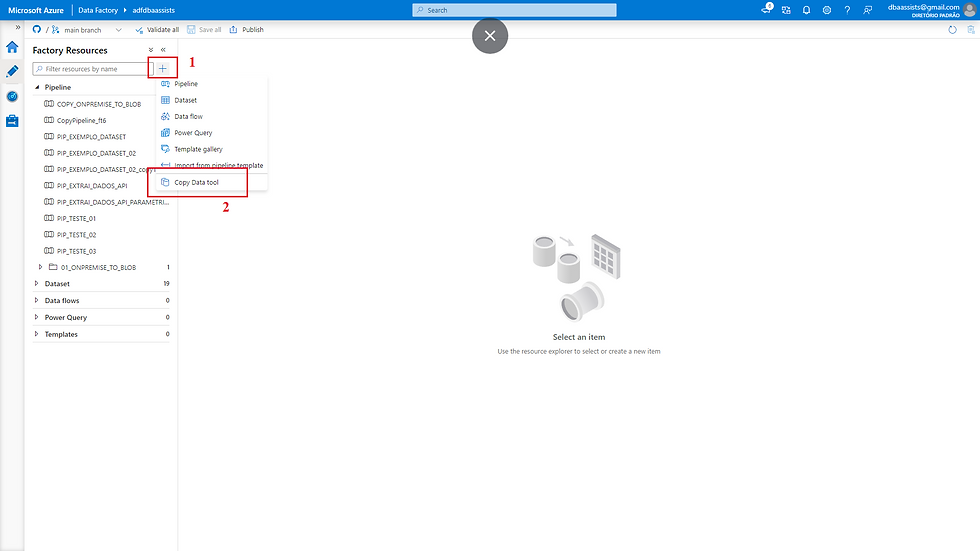The image size is (980, 551).
Task: Expand the Power Query section
Action: tap(36, 317)
